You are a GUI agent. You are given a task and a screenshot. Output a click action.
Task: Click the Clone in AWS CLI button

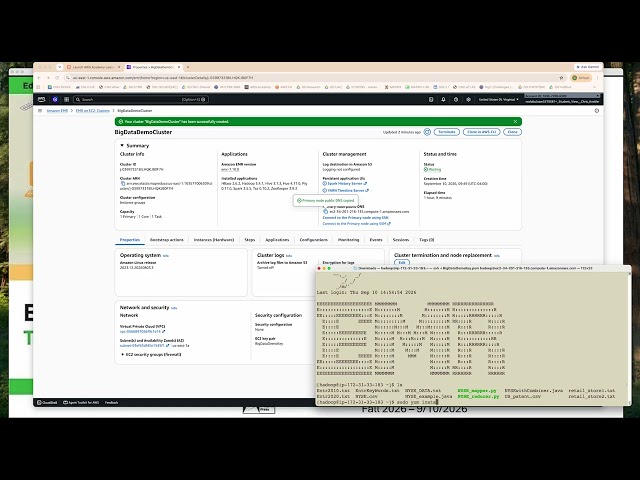coord(482,132)
